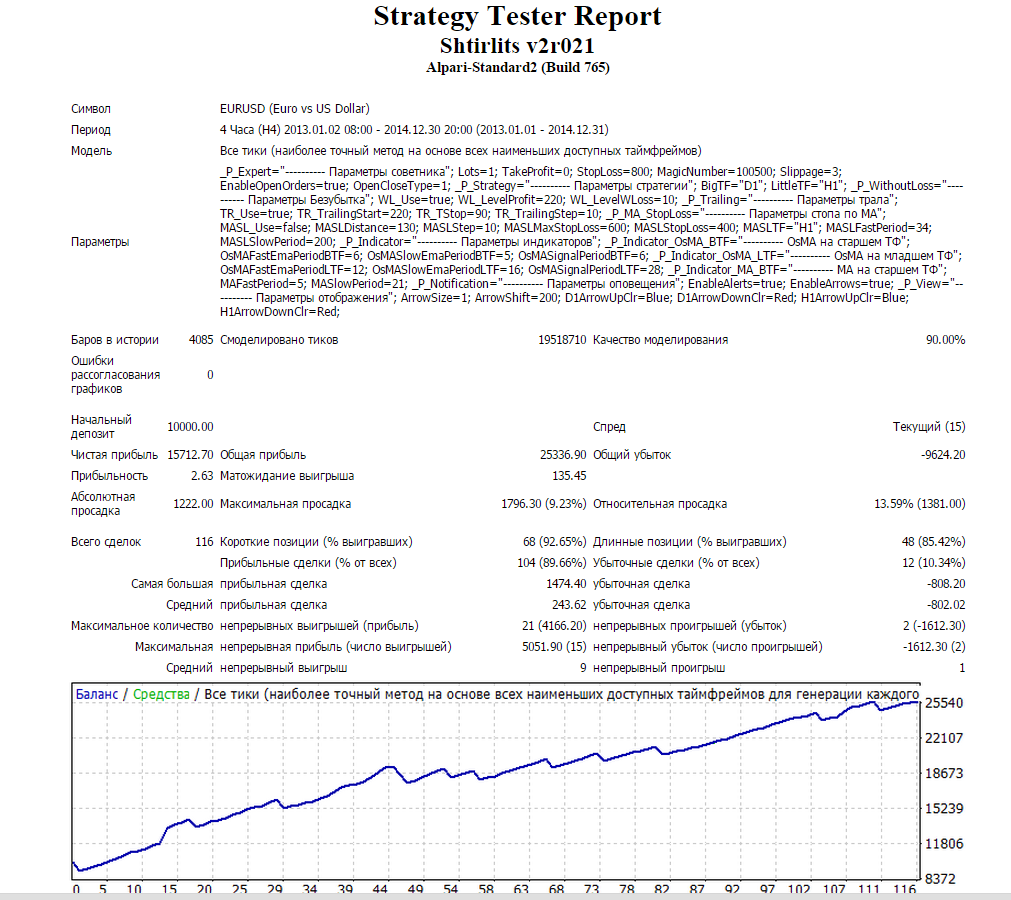Image resolution: width=1011 pixels, height=900 pixels.
Task: Click the Баланс chart legend label
Action: [97, 694]
